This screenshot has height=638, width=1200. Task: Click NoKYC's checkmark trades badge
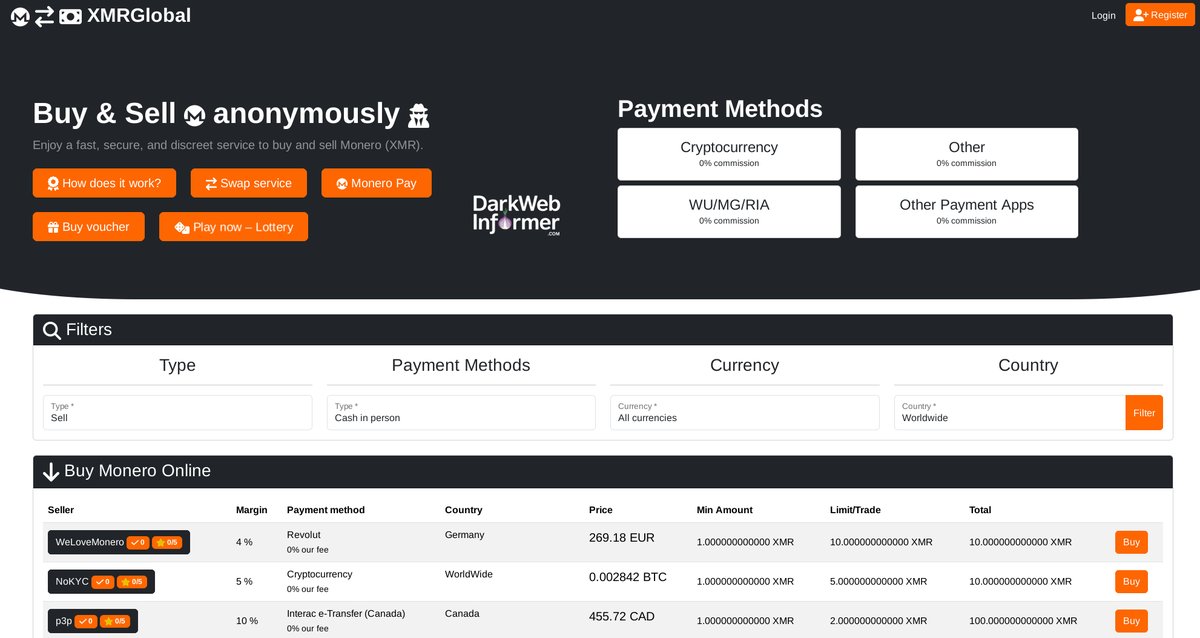click(x=103, y=581)
